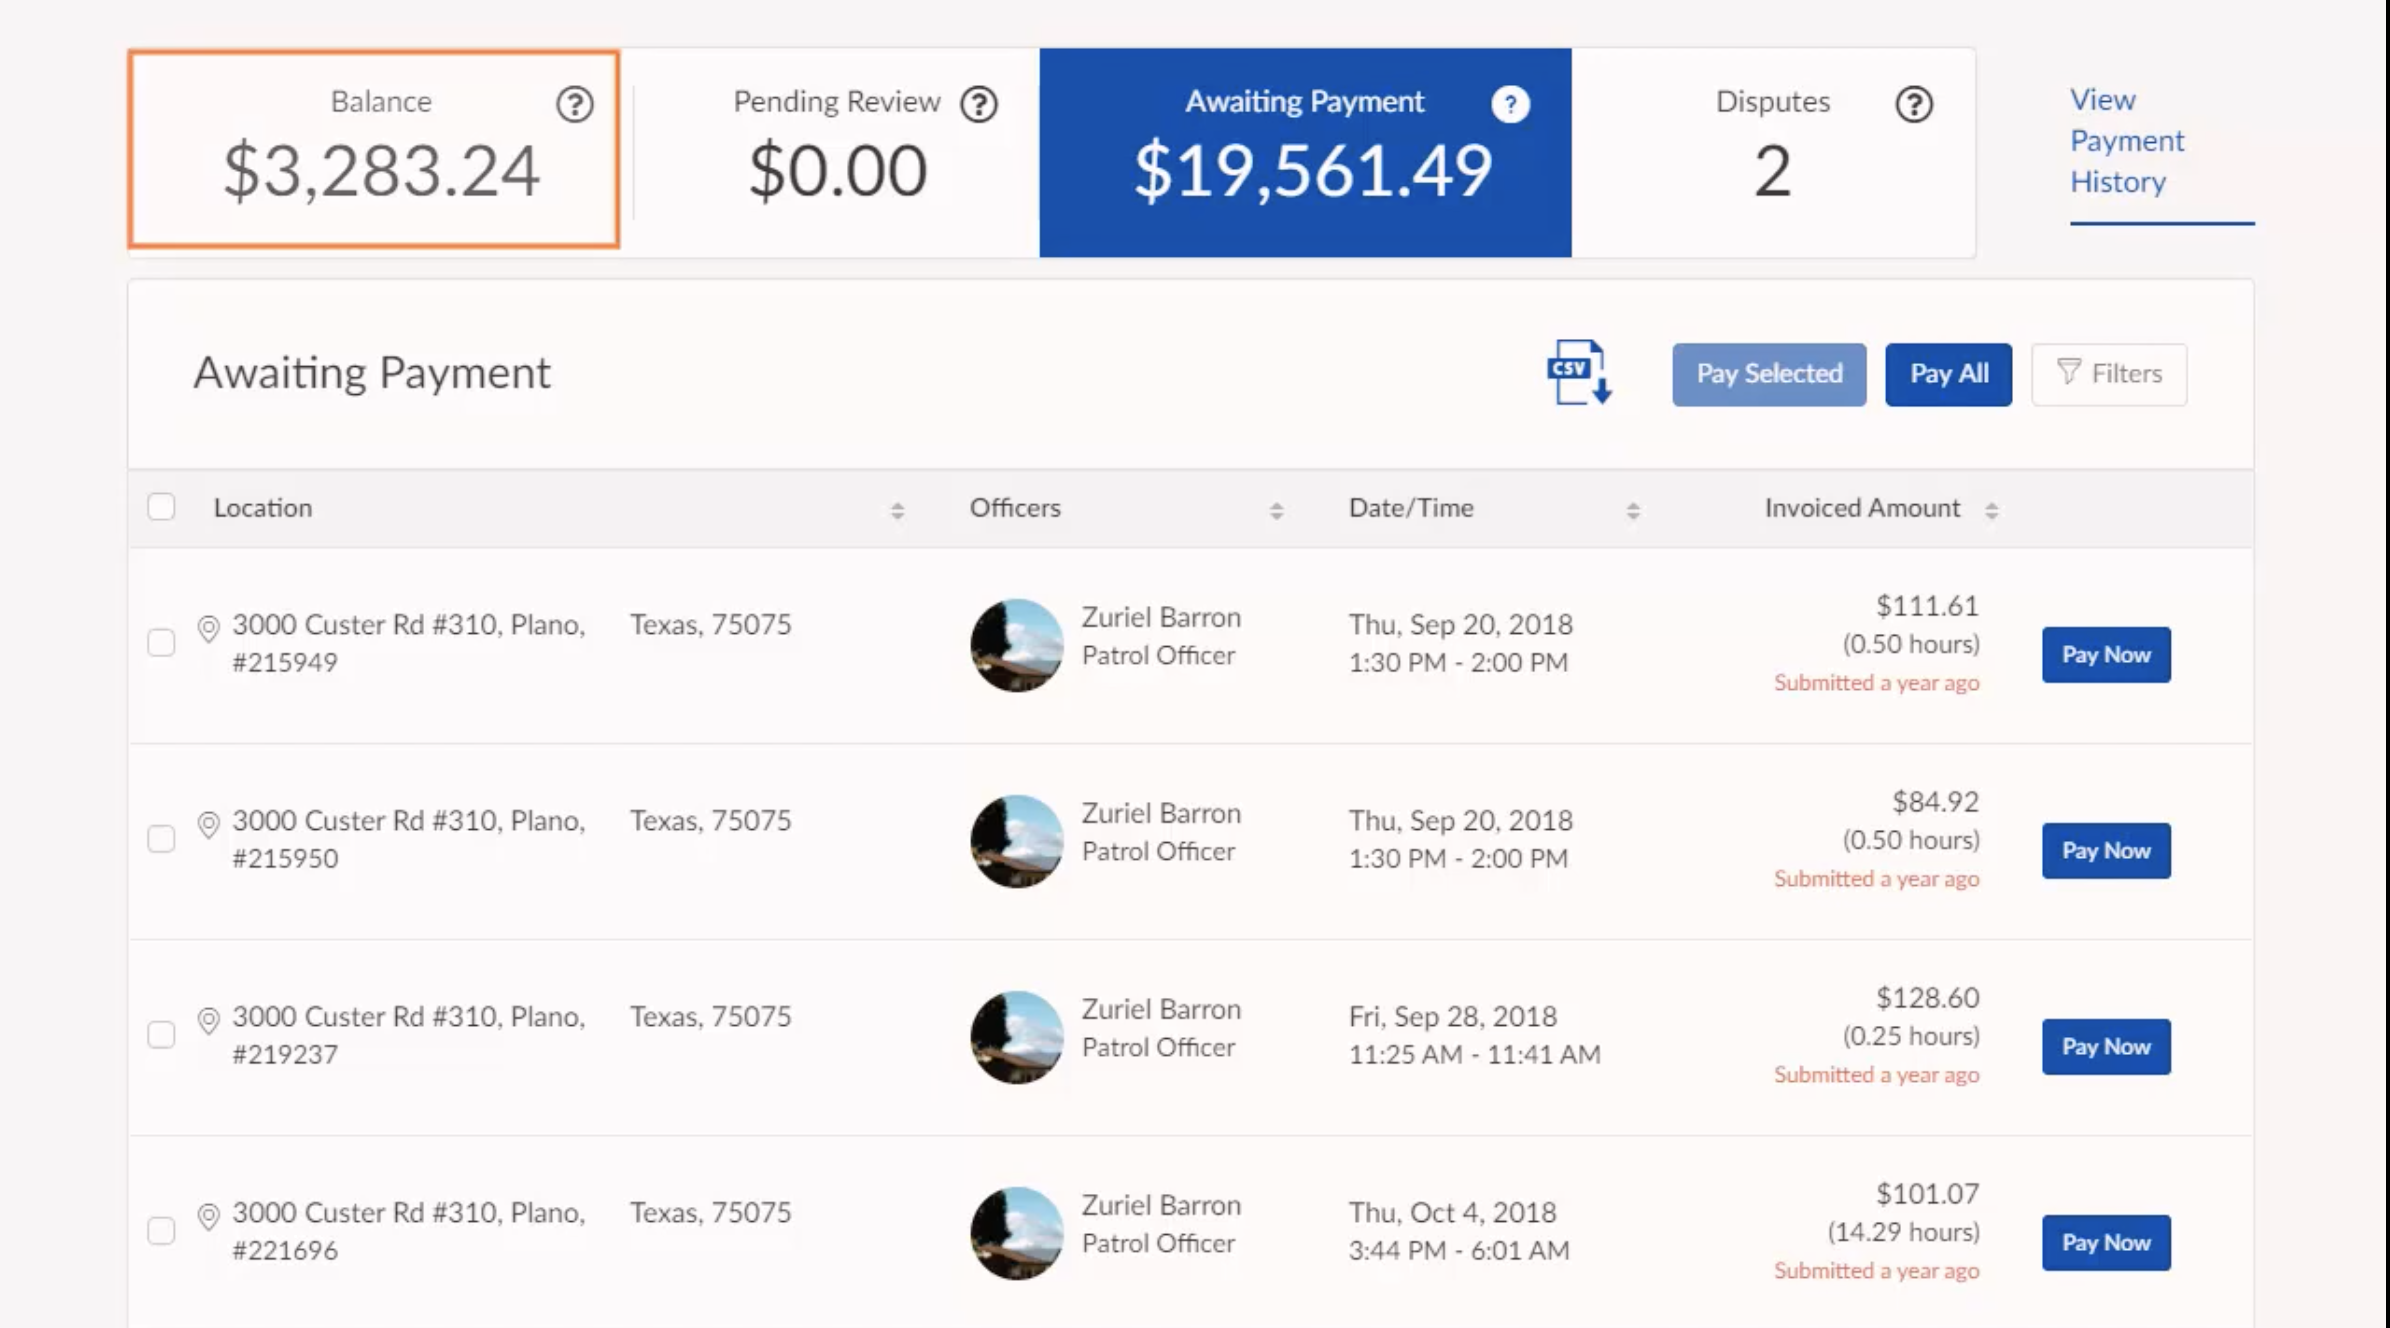The height and width of the screenshot is (1328, 2390).
Task: Click the Officers column header label
Action: 1015,508
